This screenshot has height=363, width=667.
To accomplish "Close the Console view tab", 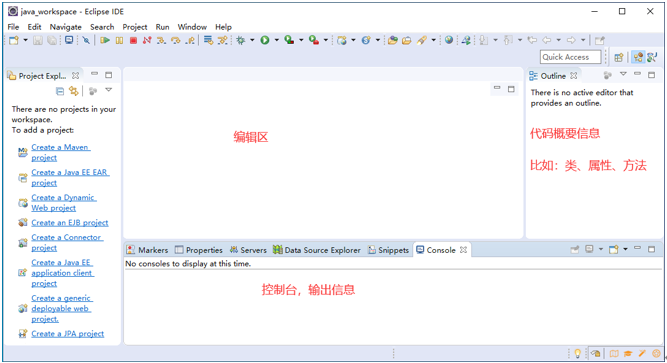I will click(x=463, y=250).
